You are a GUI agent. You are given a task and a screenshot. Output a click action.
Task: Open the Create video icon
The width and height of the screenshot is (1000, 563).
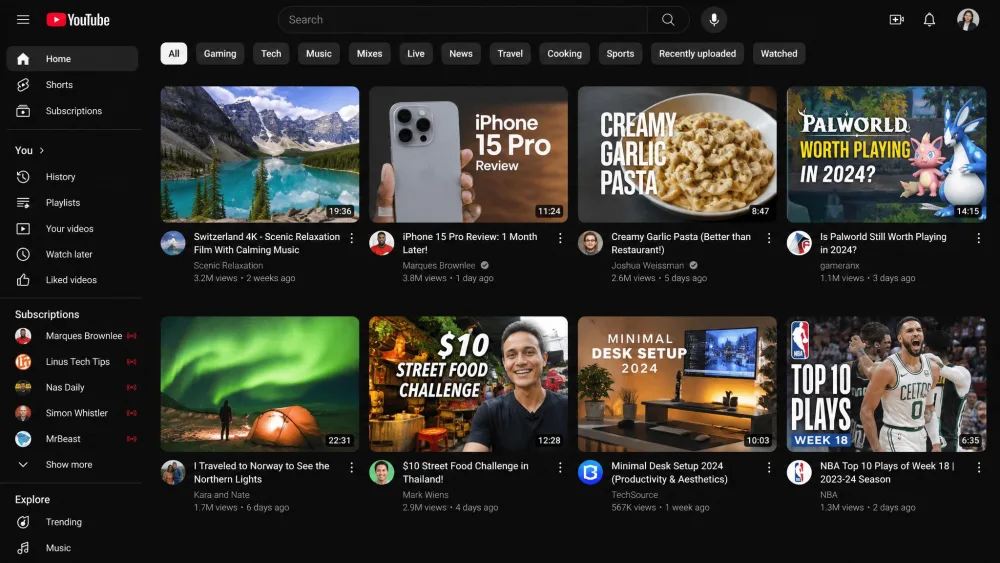pos(897,20)
